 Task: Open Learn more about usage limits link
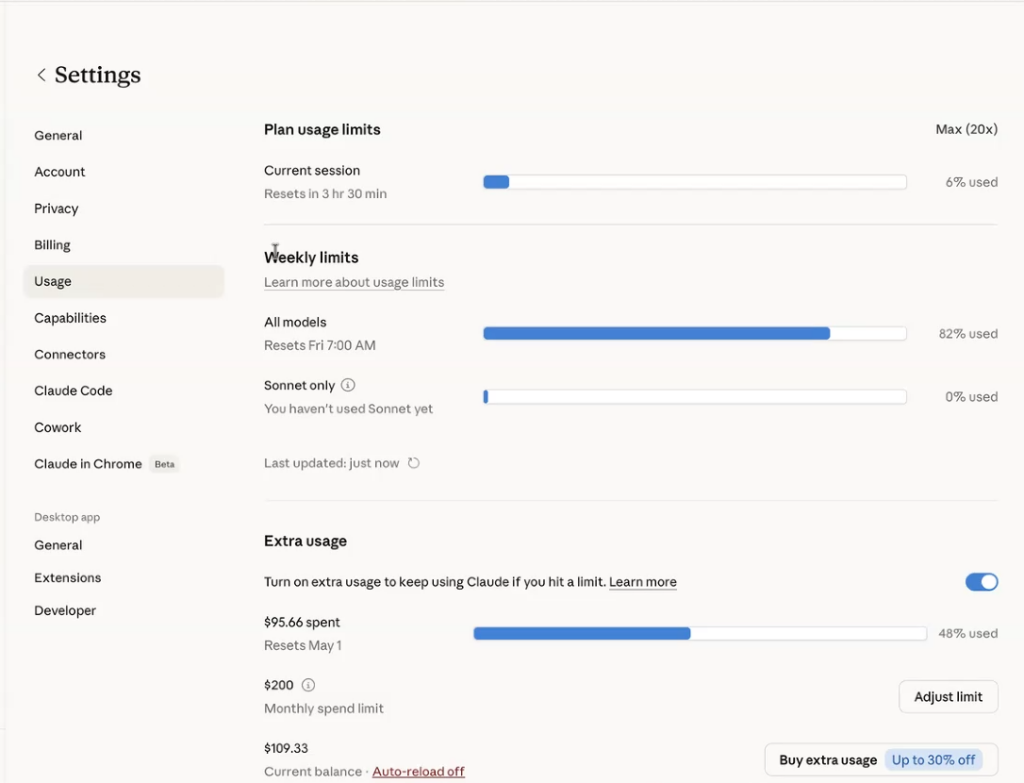[x=354, y=283]
